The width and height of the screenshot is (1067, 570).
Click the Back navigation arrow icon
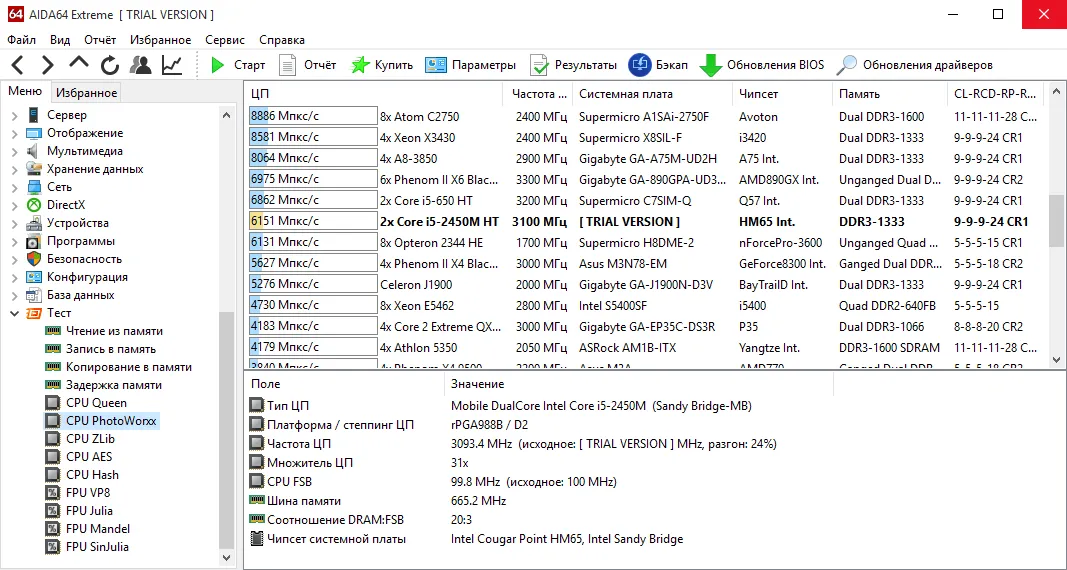pyautogui.click(x=18, y=65)
